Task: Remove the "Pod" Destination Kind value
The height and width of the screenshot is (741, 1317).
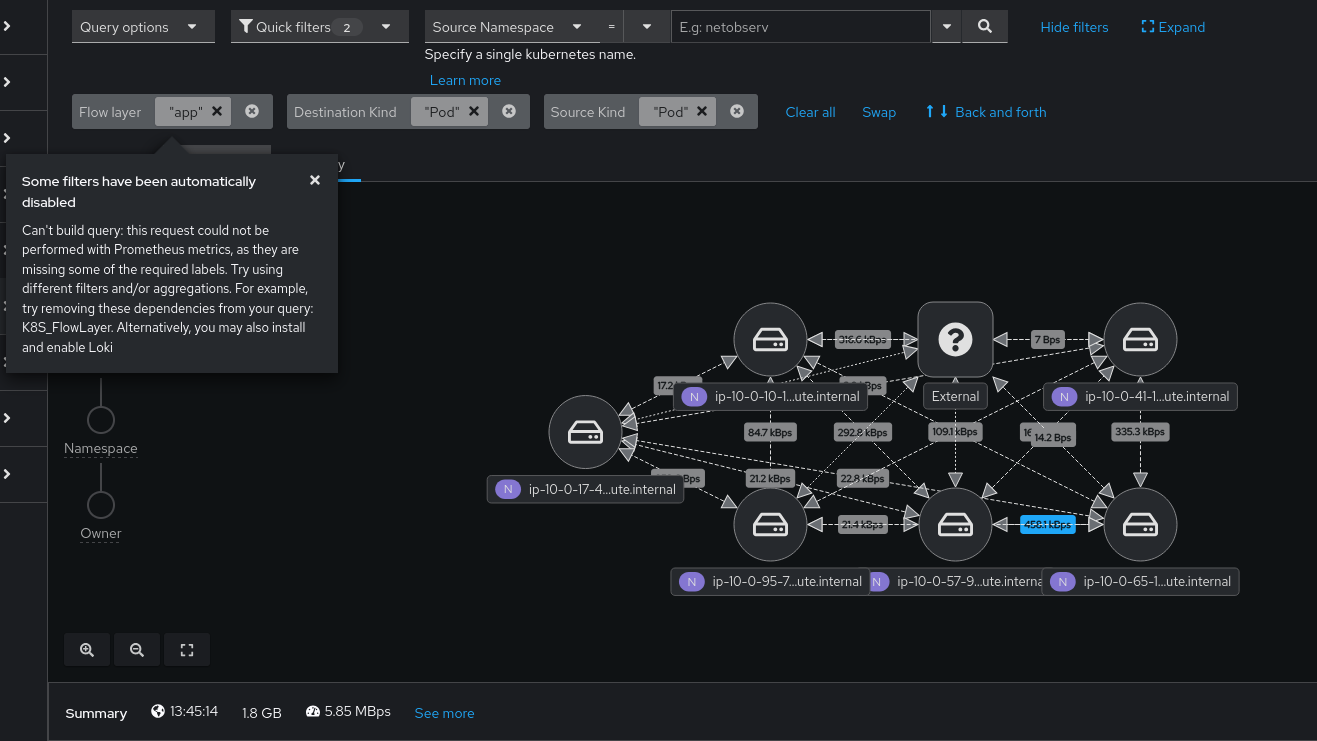Action: 474,112
